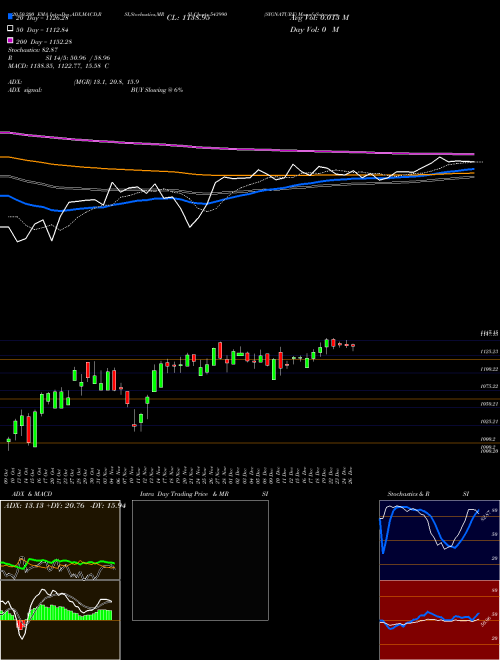Select the "20 Day - 1126.28" label
The height and width of the screenshot is (660, 500).
tap(42, 18)
